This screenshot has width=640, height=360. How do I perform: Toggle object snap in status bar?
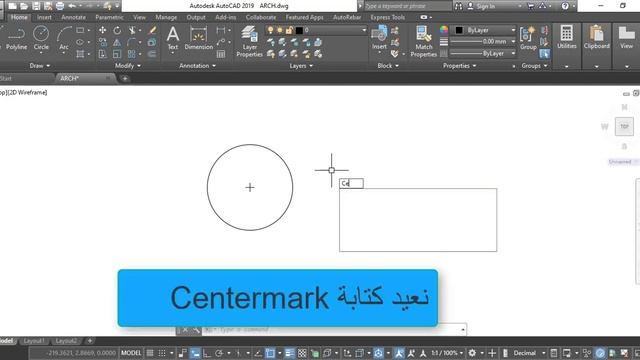coord(270,353)
